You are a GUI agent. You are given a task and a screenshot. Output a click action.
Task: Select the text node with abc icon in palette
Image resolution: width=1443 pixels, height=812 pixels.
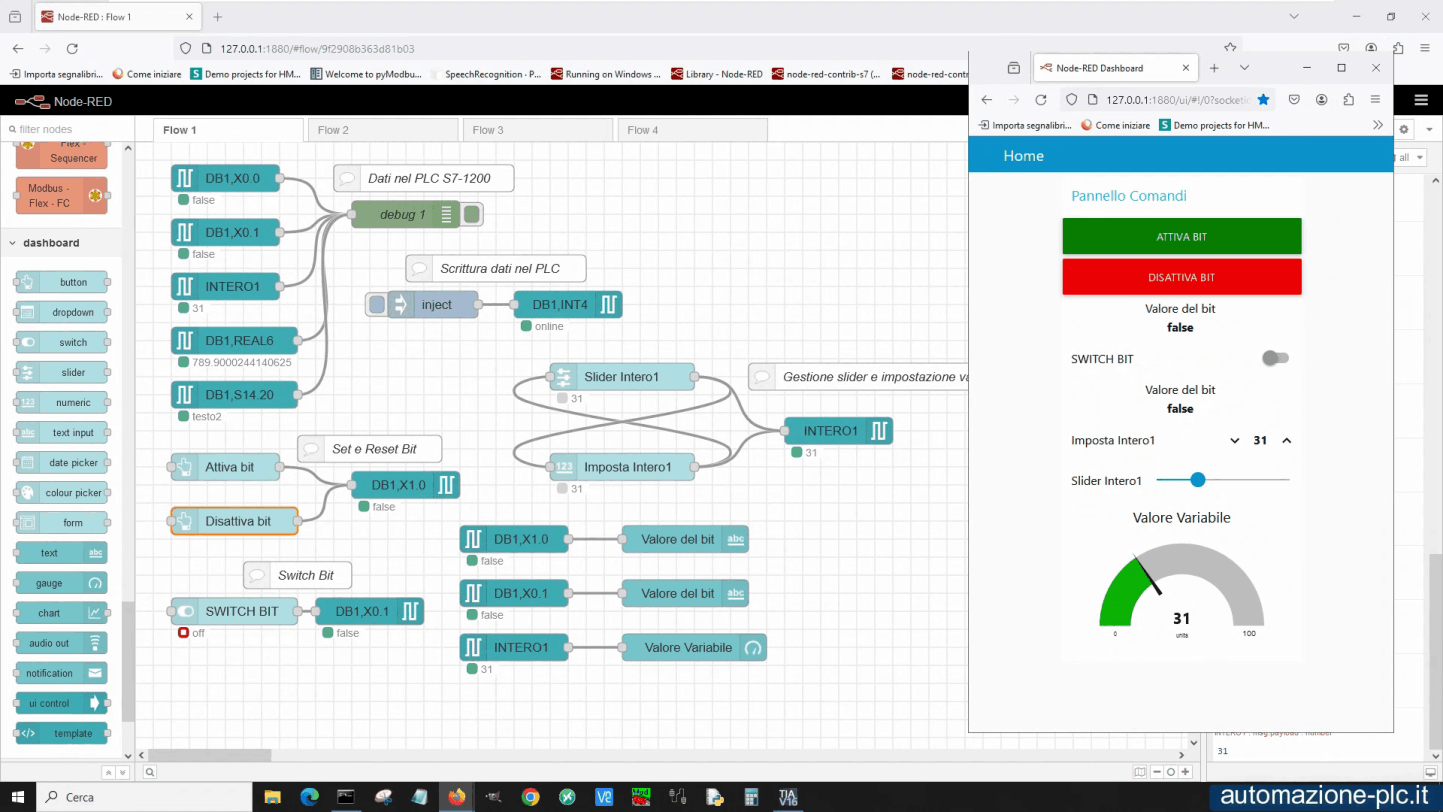tap(62, 553)
